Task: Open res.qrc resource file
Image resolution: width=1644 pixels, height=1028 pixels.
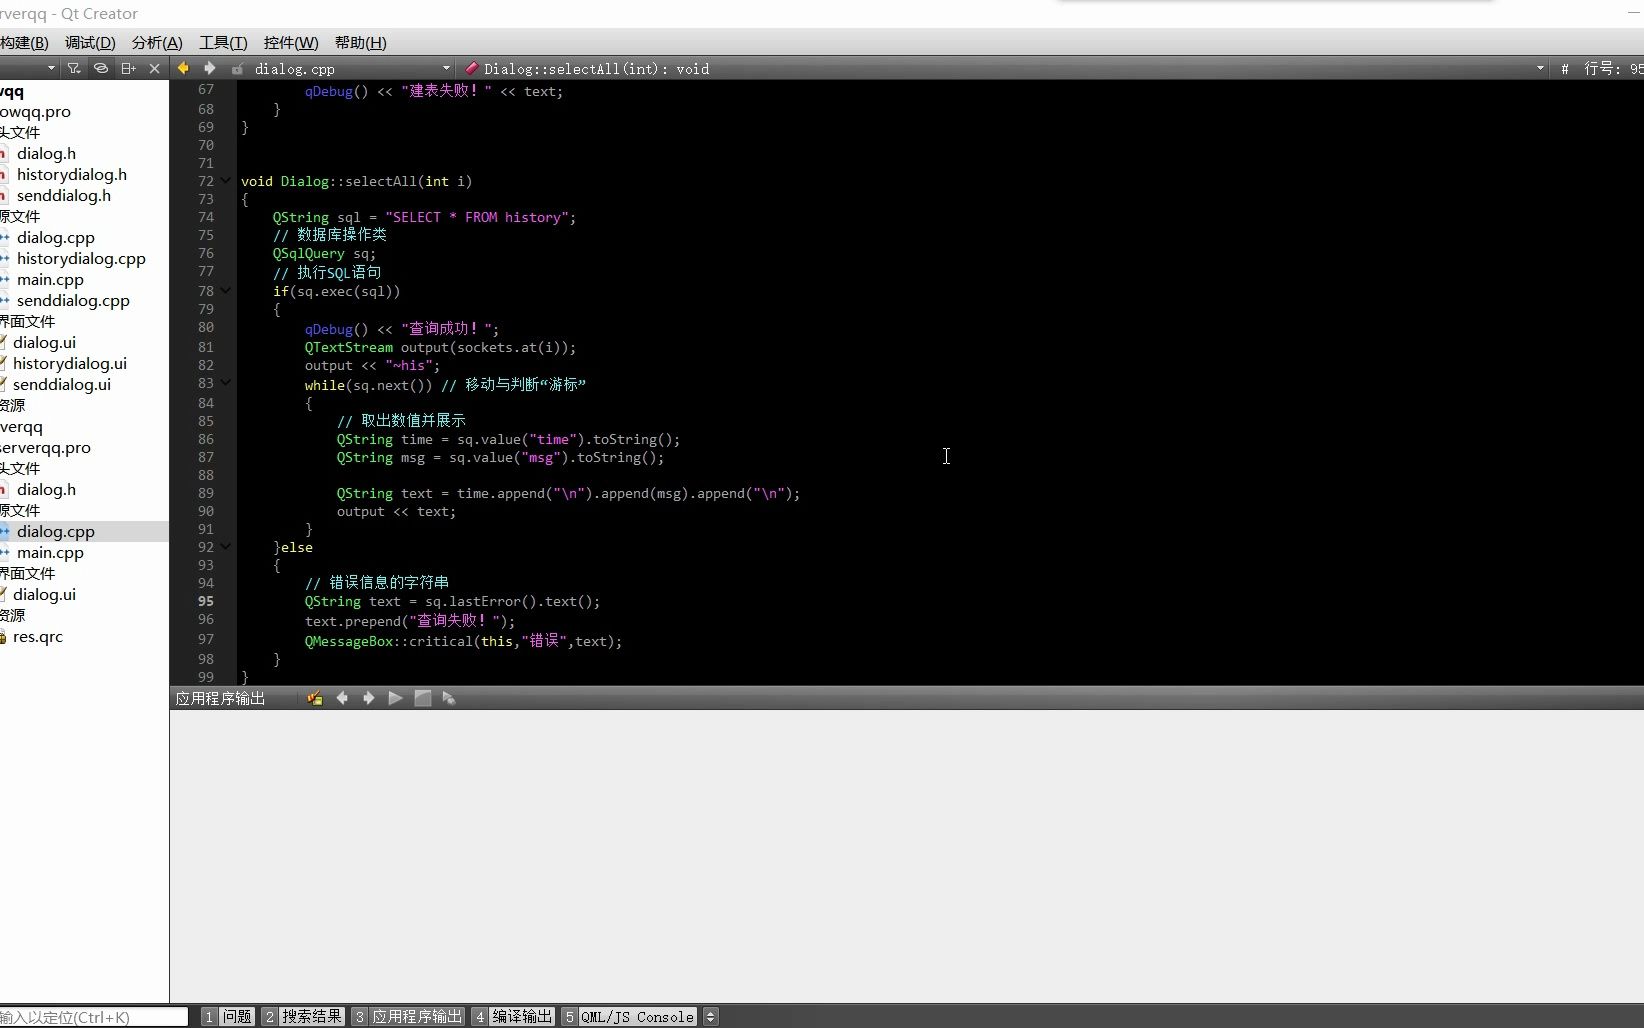Action: 37,636
